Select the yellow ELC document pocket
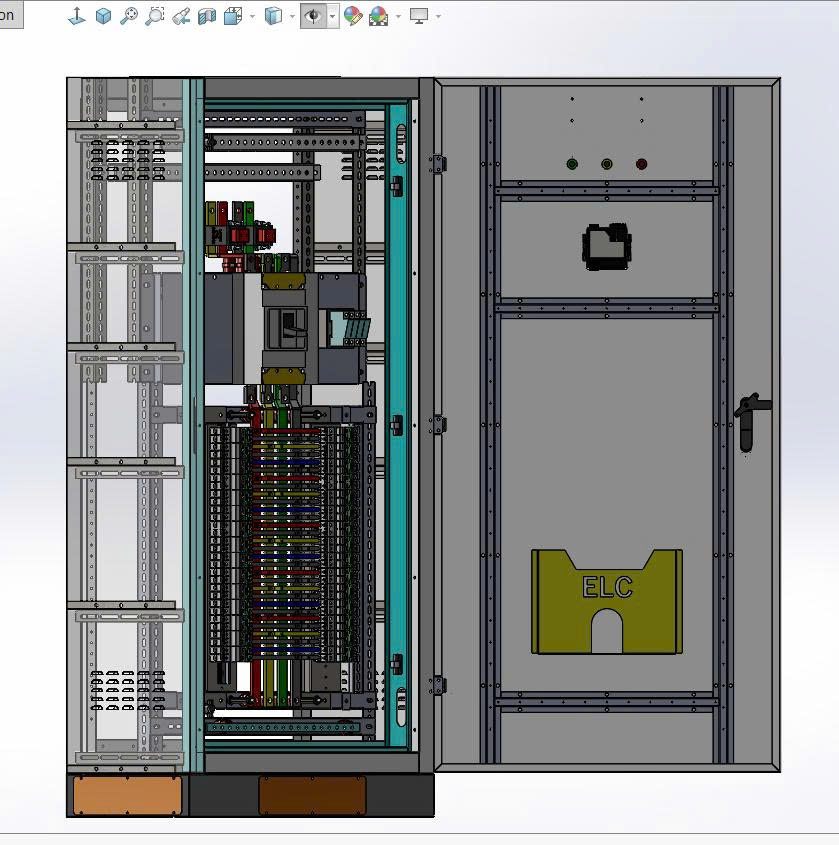 (x=606, y=600)
